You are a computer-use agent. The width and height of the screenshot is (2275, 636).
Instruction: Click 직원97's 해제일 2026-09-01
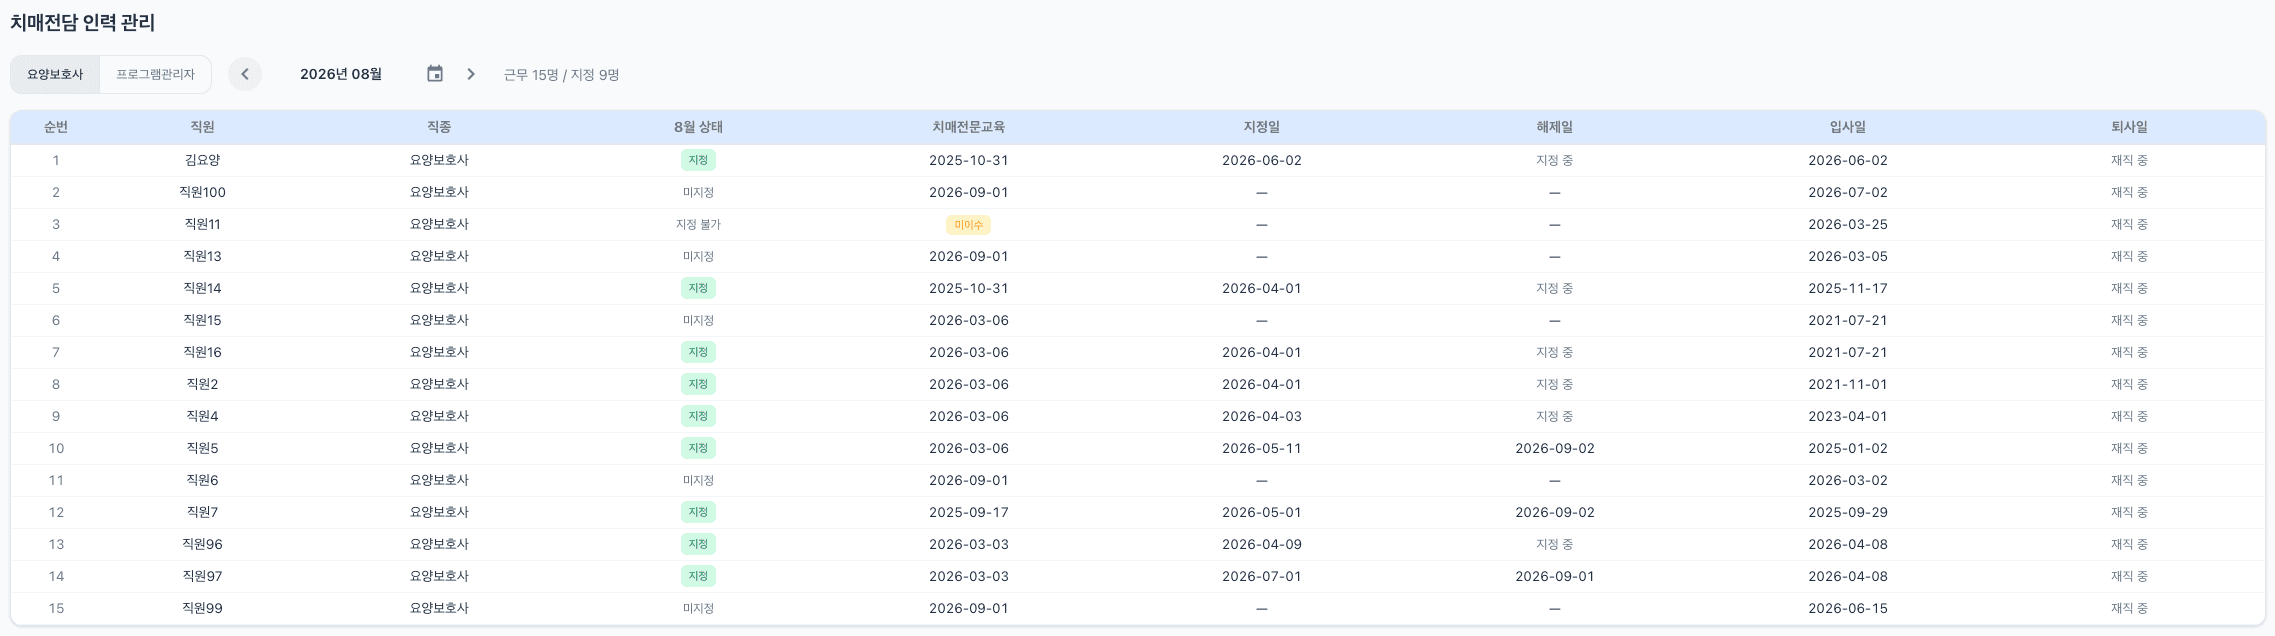(x=1554, y=576)
